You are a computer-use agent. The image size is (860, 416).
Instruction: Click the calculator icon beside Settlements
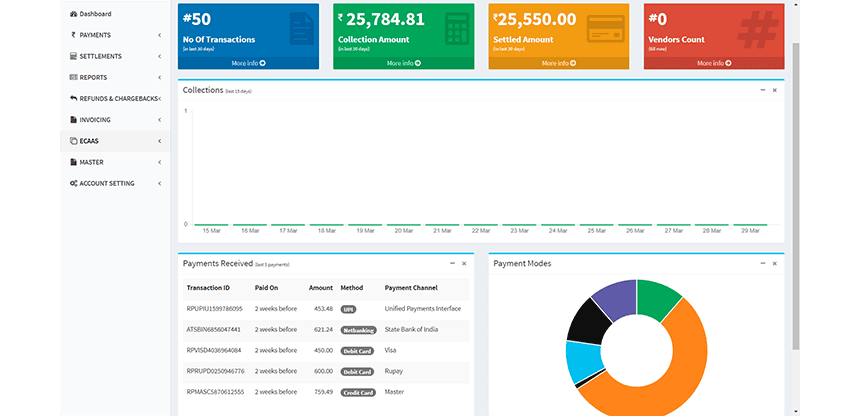(73, 56)
